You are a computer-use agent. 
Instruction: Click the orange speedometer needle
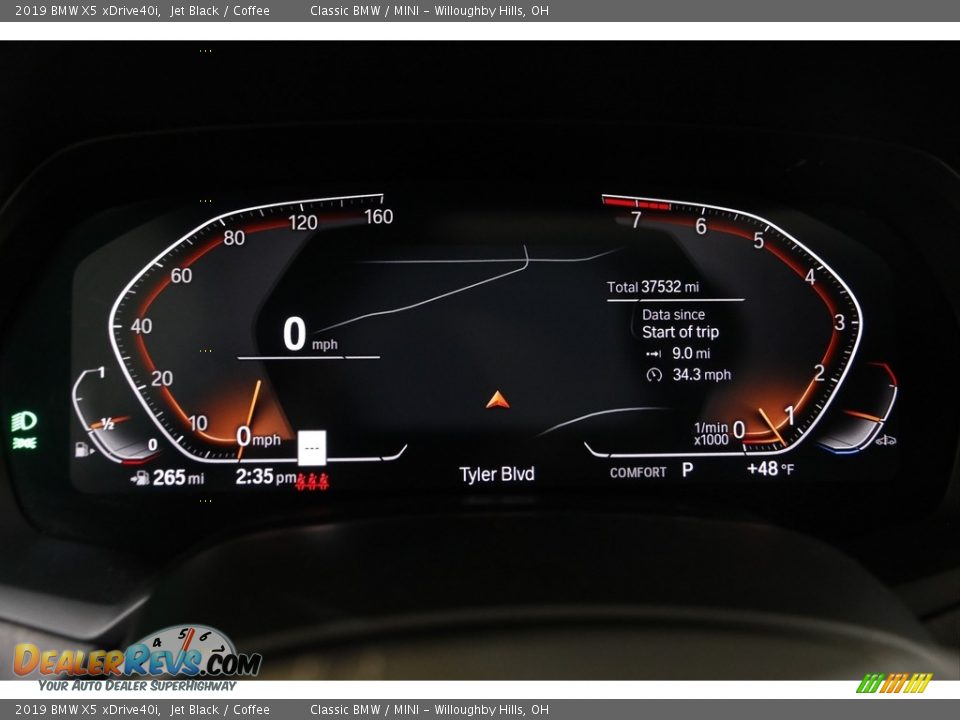click(250, 420)
